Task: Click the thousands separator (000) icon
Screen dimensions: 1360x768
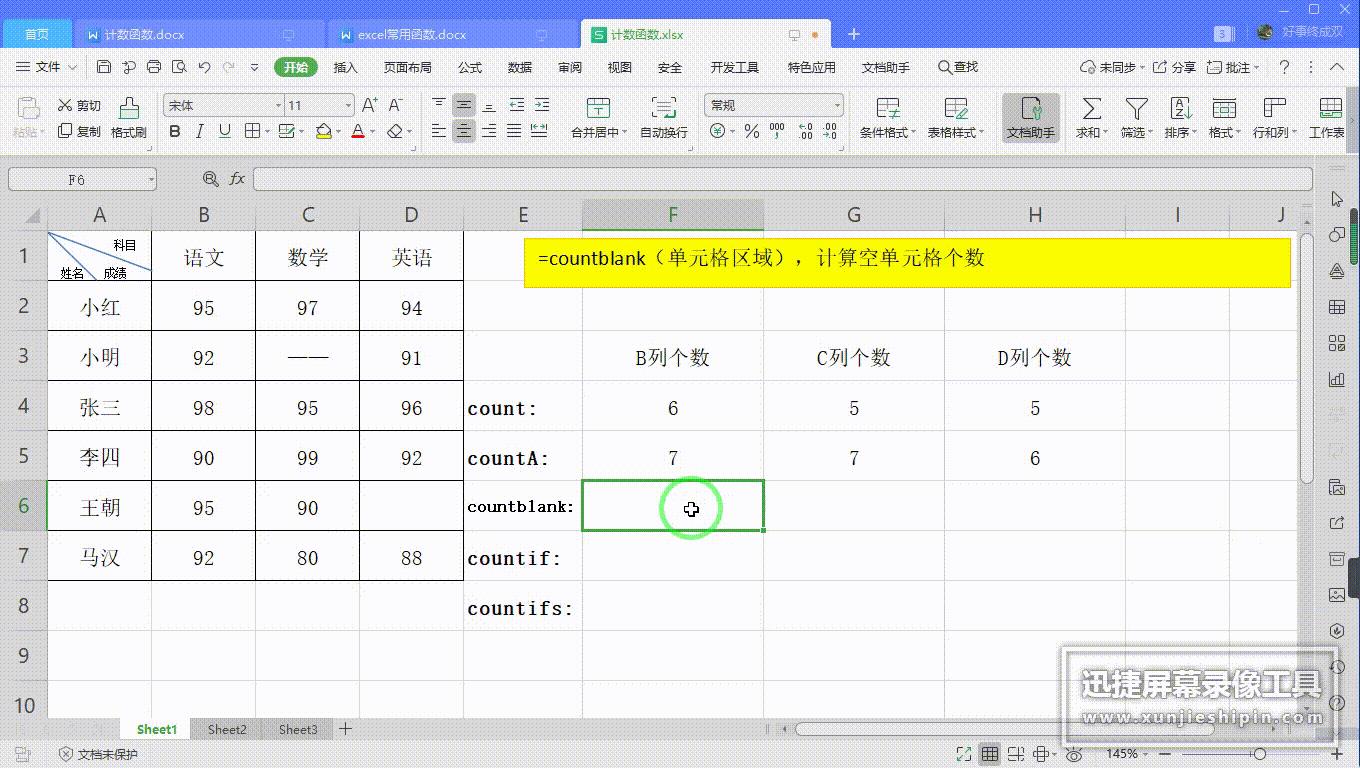Action: tap(779, 131)
